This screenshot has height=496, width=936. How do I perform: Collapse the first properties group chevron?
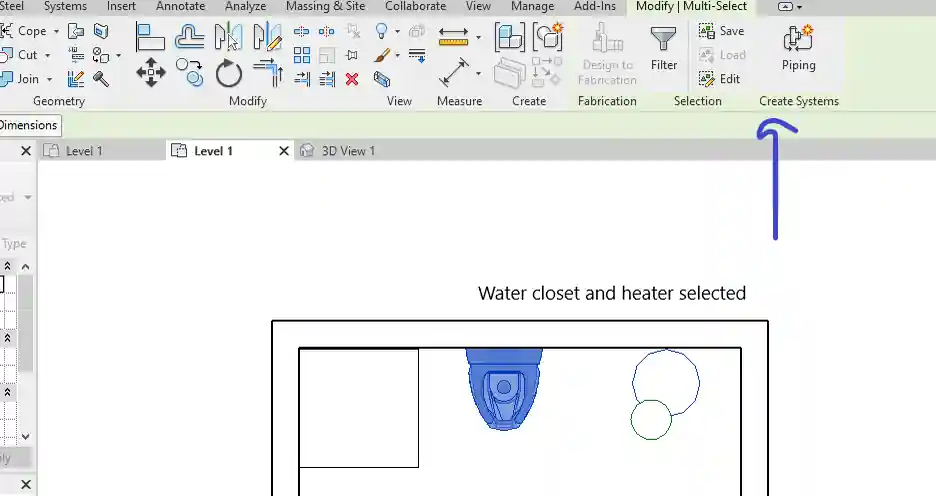8,266
